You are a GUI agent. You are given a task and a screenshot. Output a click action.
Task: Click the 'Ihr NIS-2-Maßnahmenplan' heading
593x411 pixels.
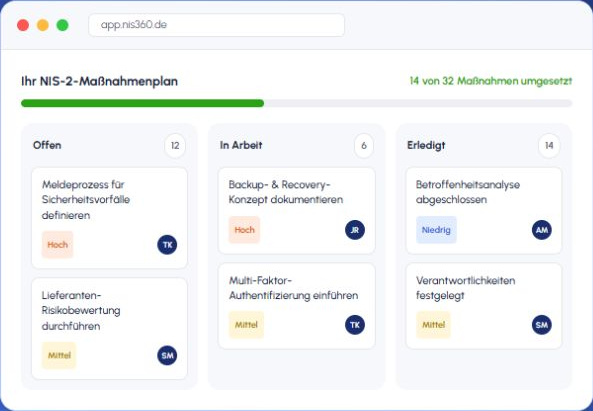(99, 81)
